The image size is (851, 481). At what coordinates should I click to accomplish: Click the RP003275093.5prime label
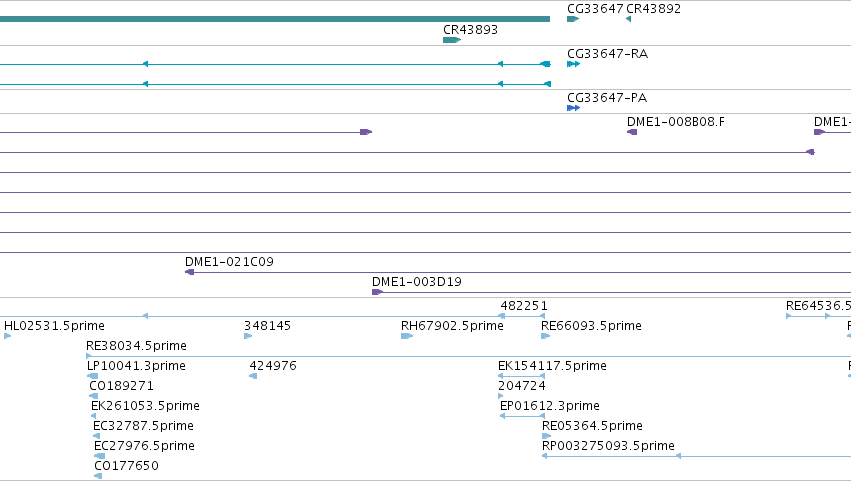608,446
